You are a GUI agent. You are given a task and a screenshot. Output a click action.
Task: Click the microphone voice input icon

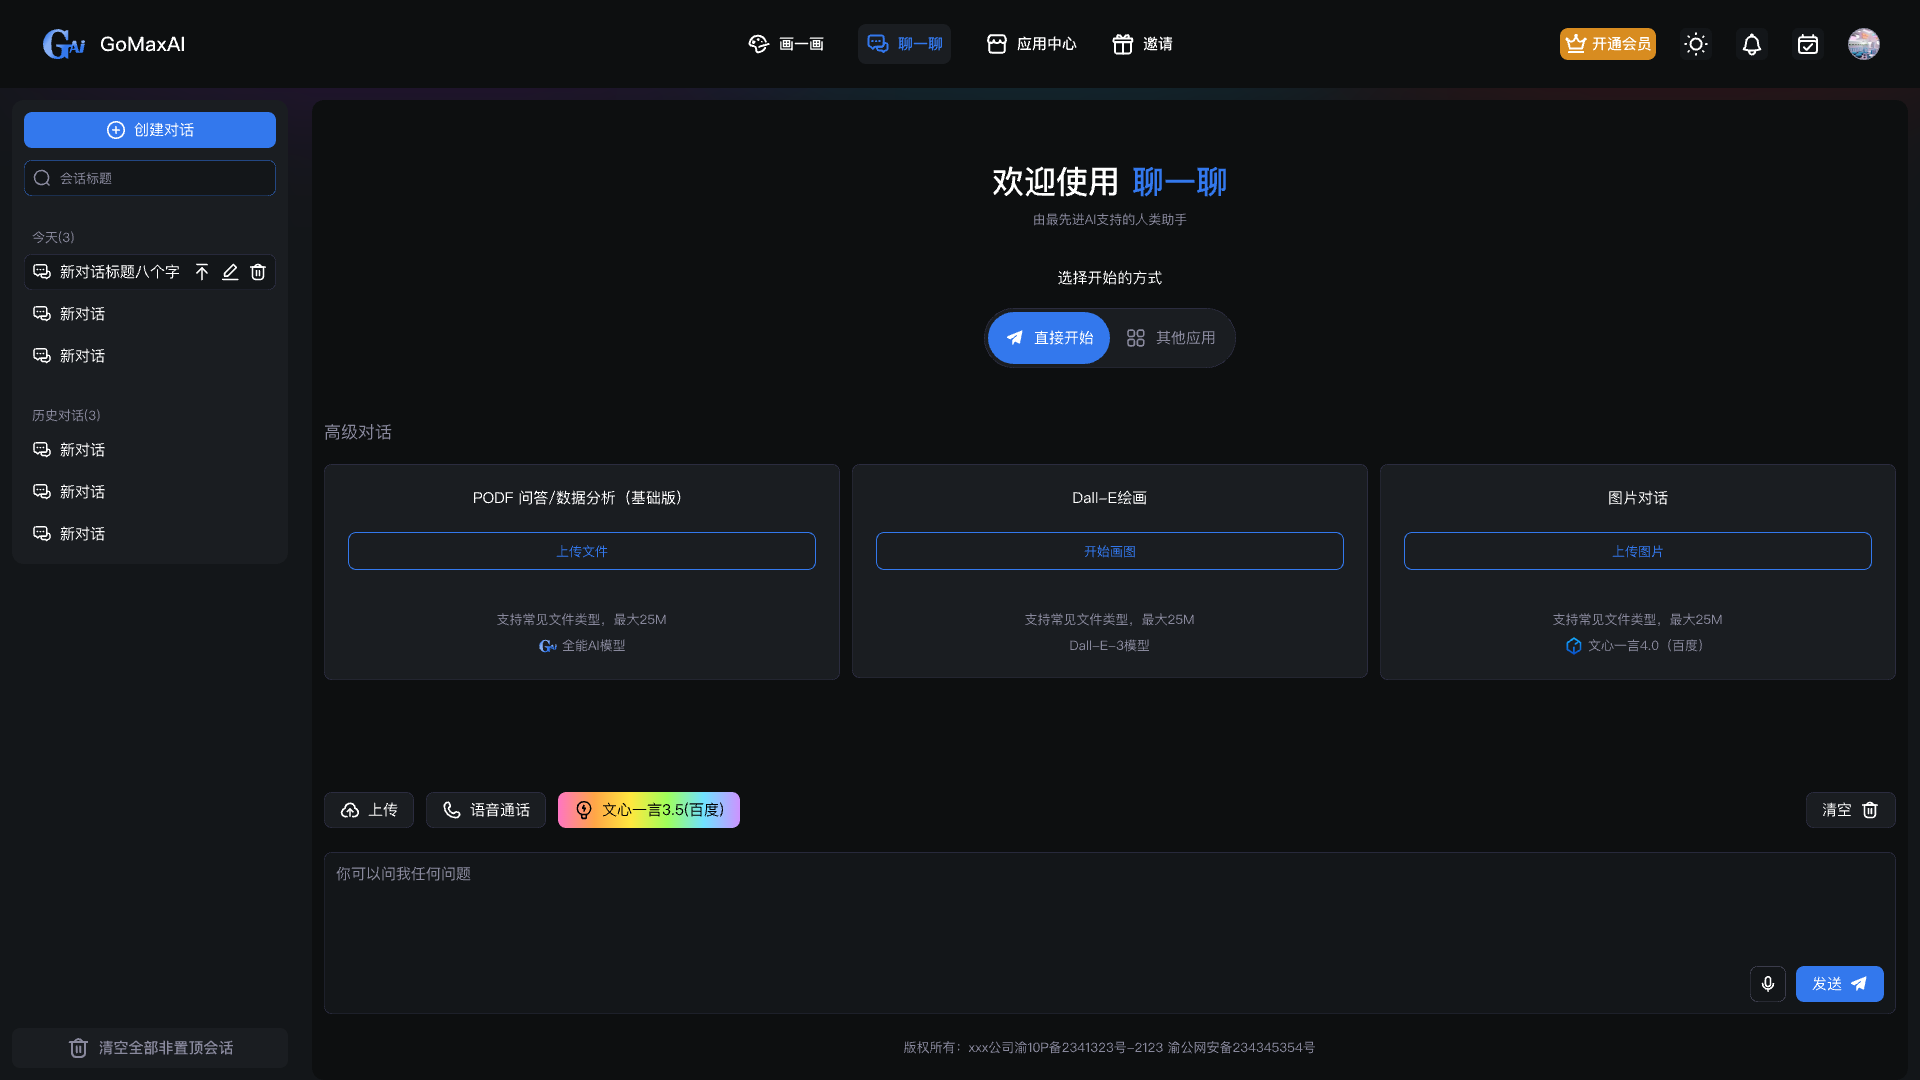pos(1767,984)
